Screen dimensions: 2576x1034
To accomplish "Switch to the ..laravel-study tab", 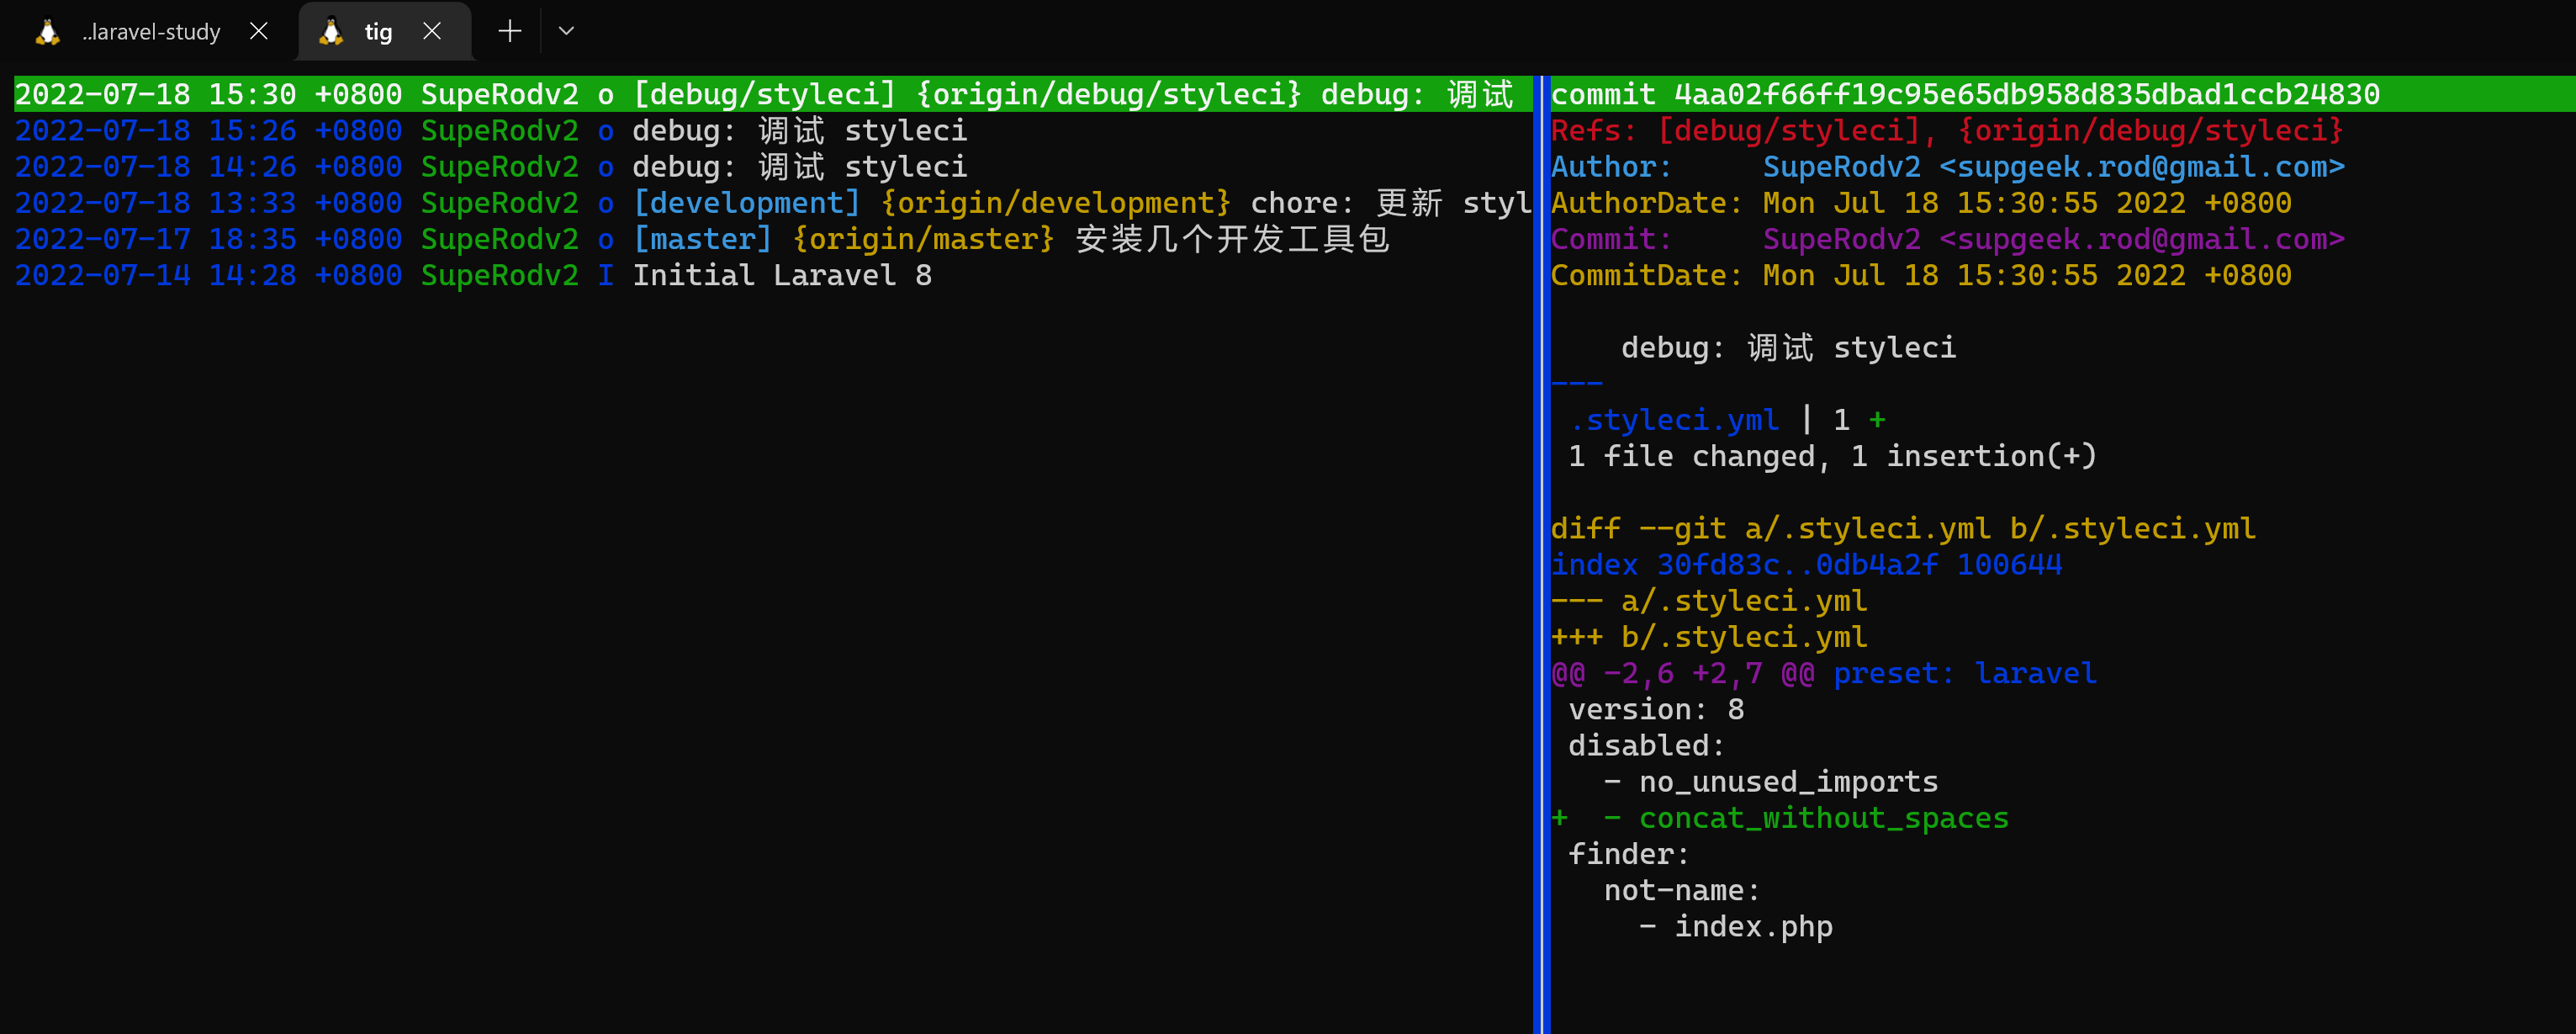I will pyautogui.click(x=151, y=32).
